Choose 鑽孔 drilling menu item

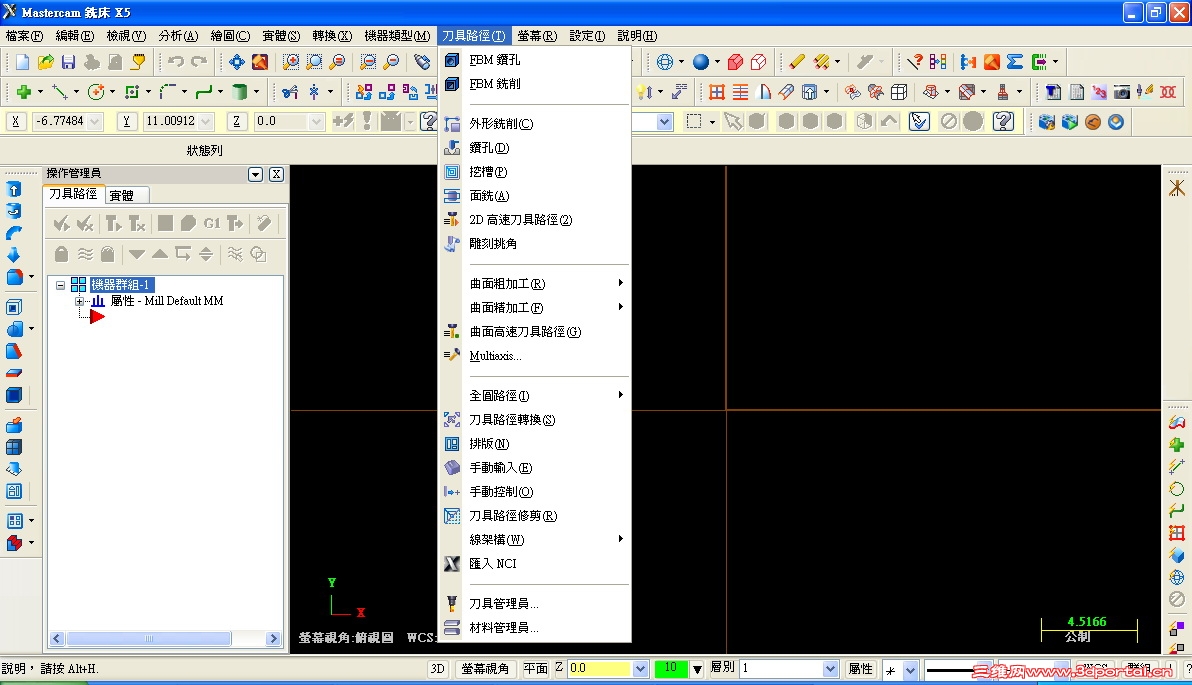535,147
